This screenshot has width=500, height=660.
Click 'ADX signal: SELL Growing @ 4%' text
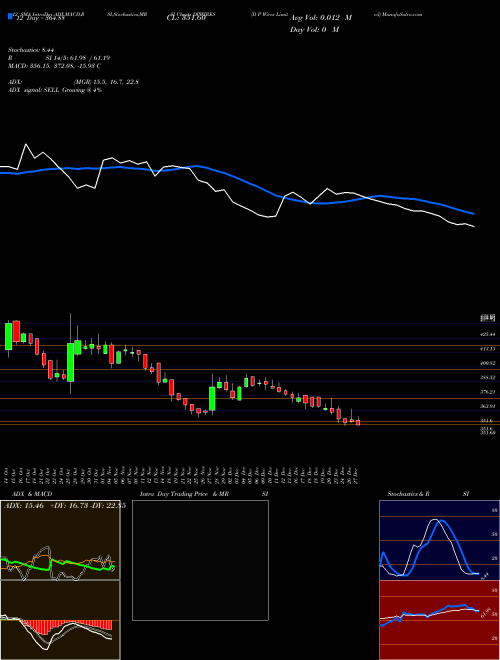tap(55, 90)
